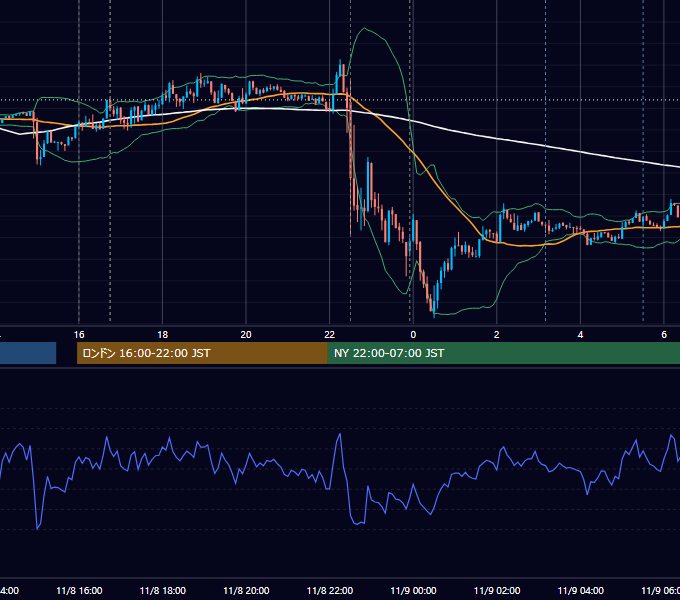The image size is (680, 600).
Task: Click the 16 hour axis label
Action: 79,335
